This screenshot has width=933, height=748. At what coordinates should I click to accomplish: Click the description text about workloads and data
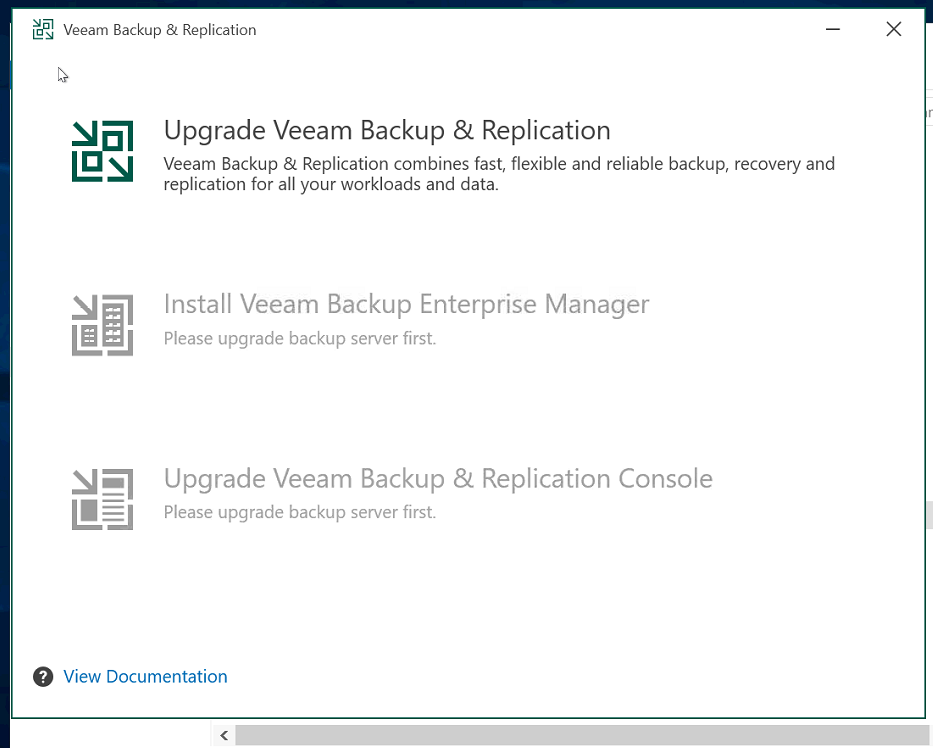pyautogui.click(x=499, y=174)
